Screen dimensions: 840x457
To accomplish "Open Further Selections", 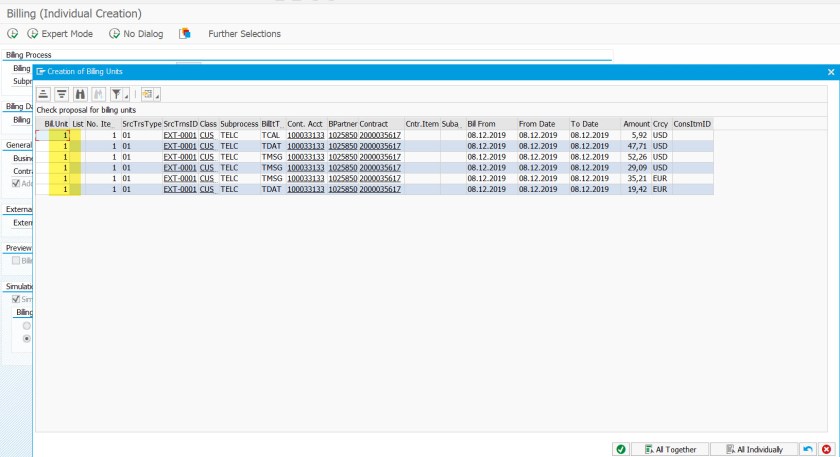I will click(x=244, y=34).
